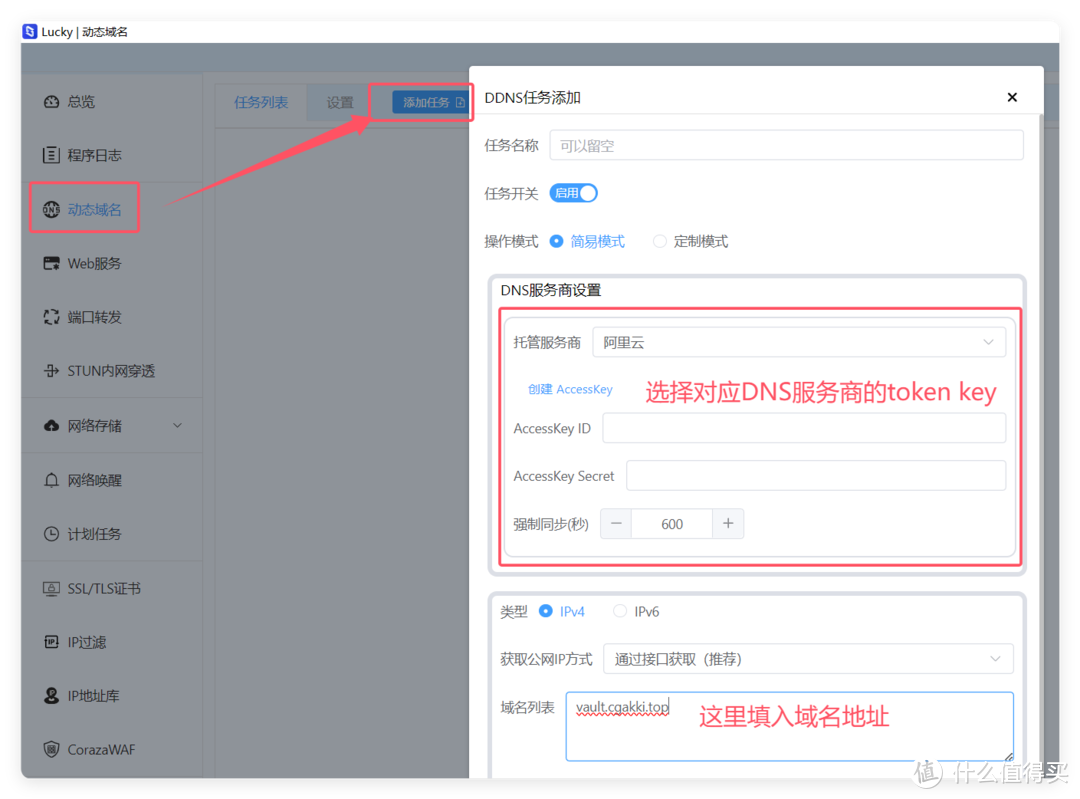Select the 计划任务 clock icon
Screen dimensions: 1080x799
point(51,534)
